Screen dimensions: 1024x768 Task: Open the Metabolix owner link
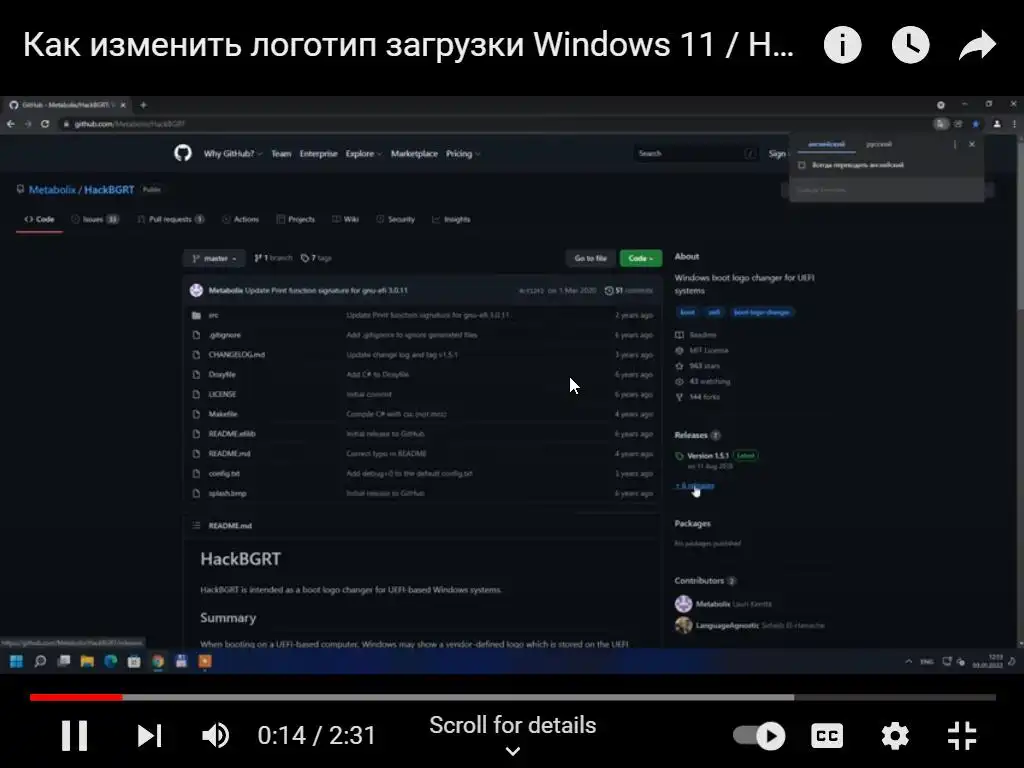pyautogui.click(x=52, y=190)
